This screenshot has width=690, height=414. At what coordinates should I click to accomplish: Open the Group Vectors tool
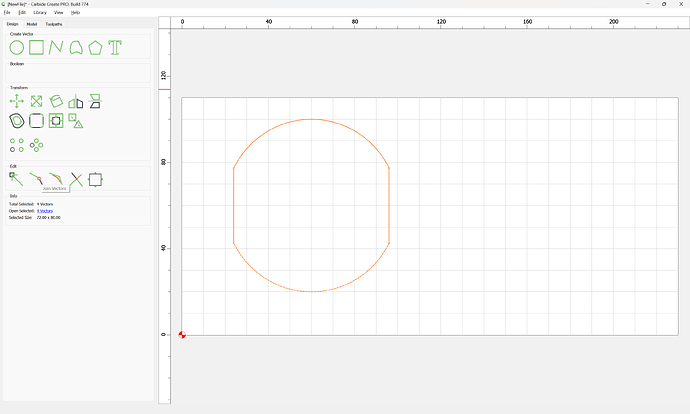pyautogui.click(x=76, y=121)
